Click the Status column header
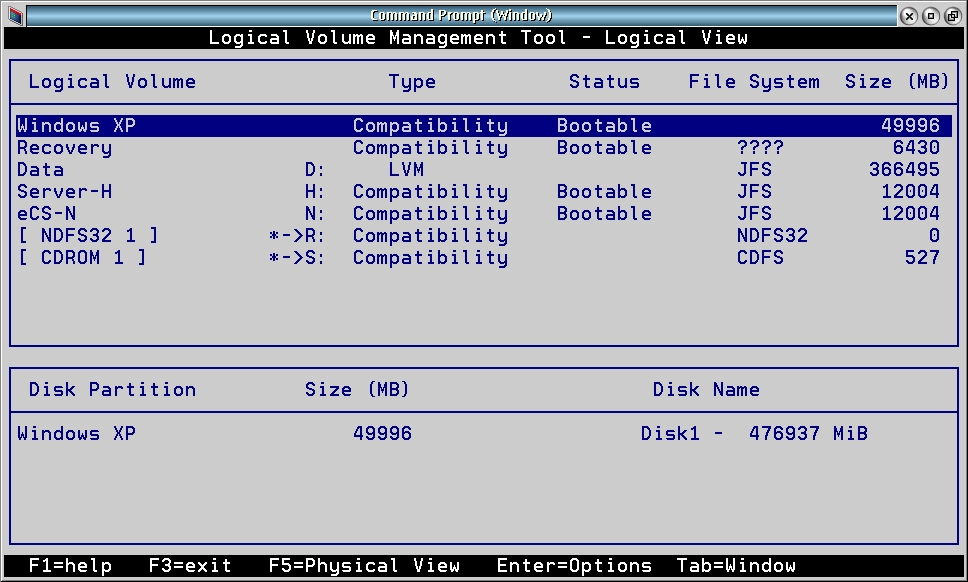Viewport: 968px width, 582px height. (604, 82)
